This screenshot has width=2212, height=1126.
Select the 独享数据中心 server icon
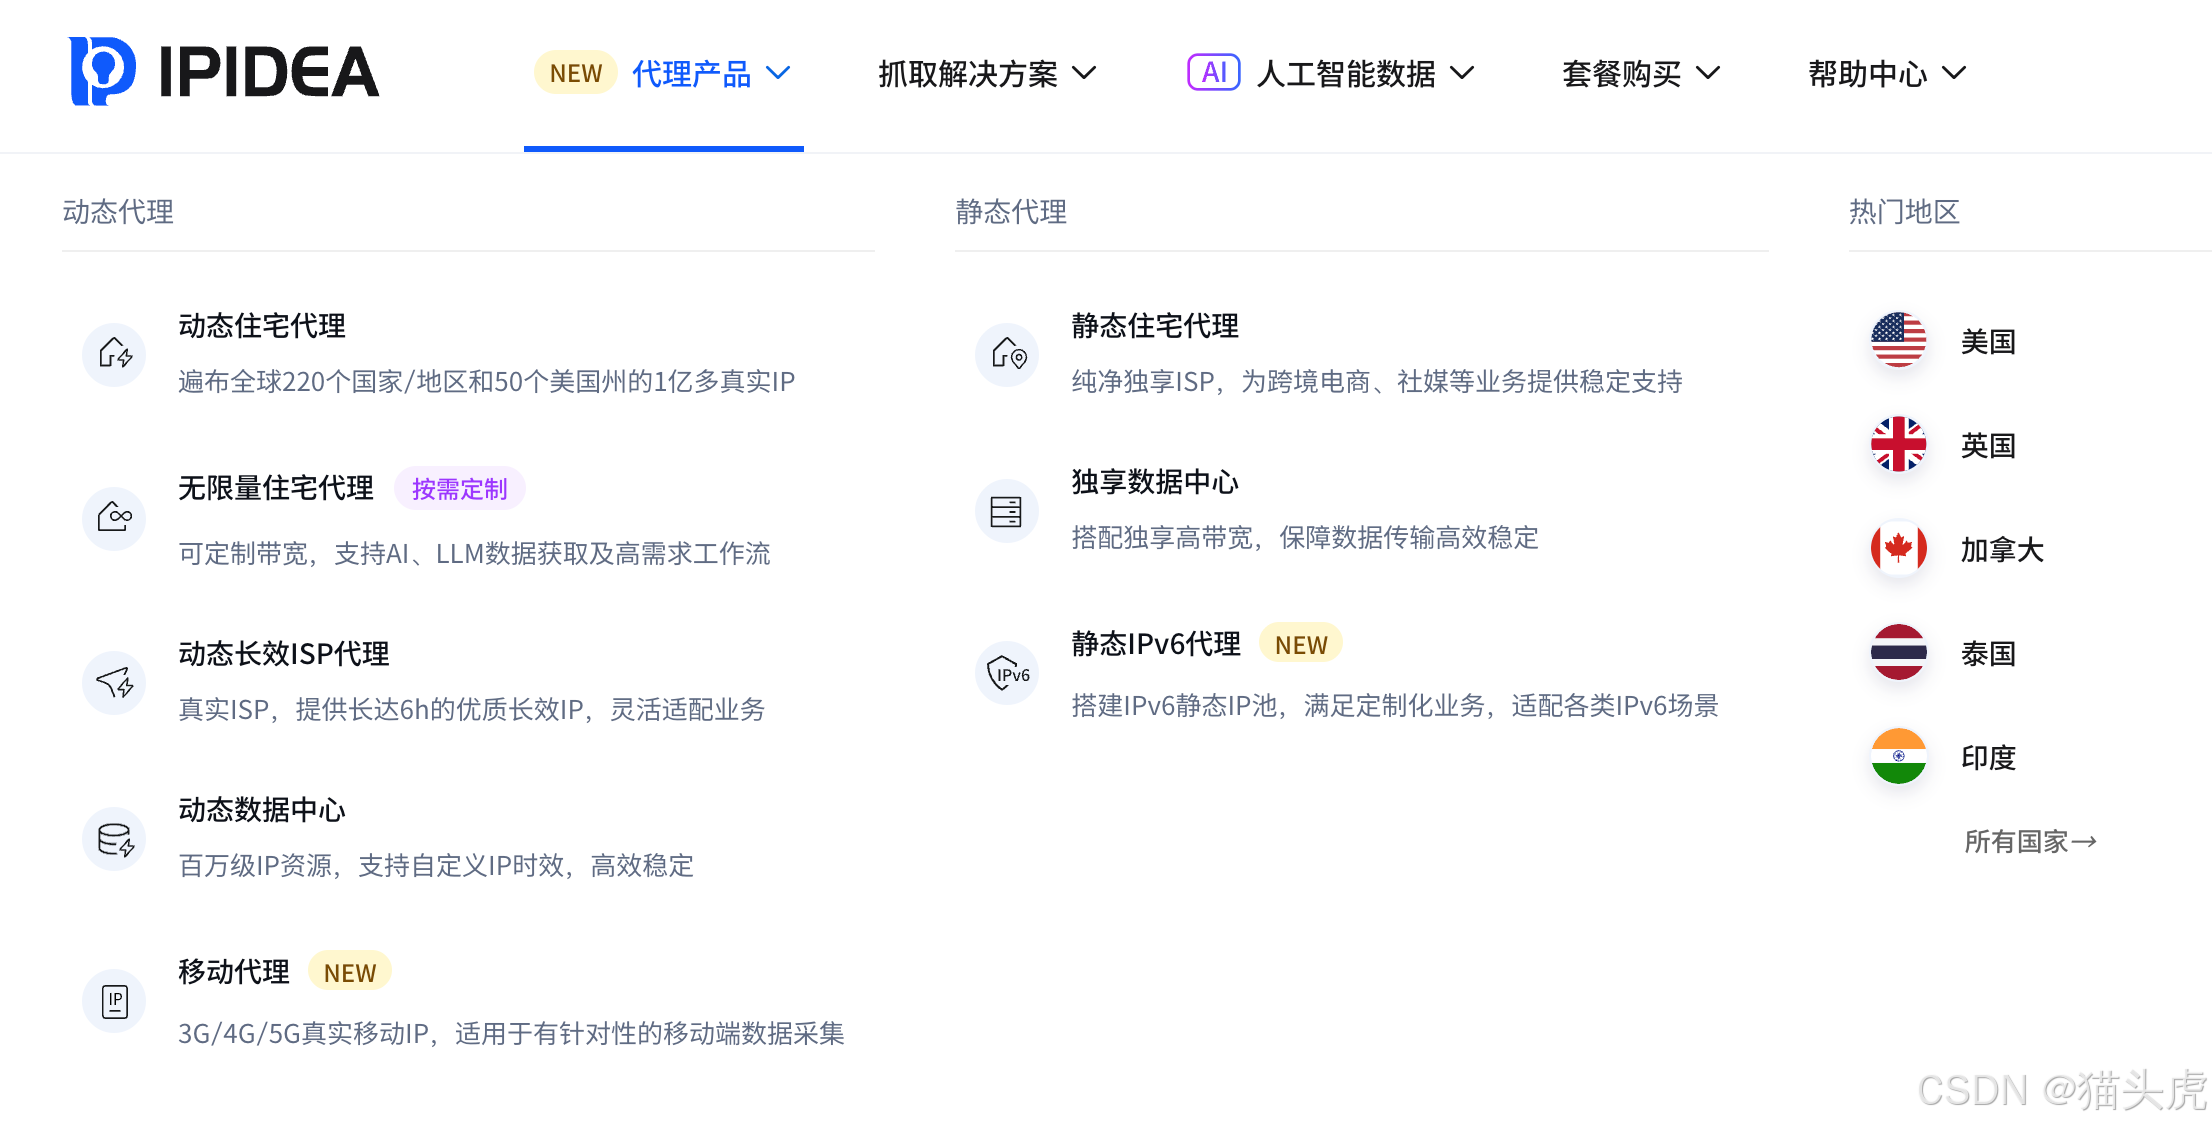click(1007, 511)
